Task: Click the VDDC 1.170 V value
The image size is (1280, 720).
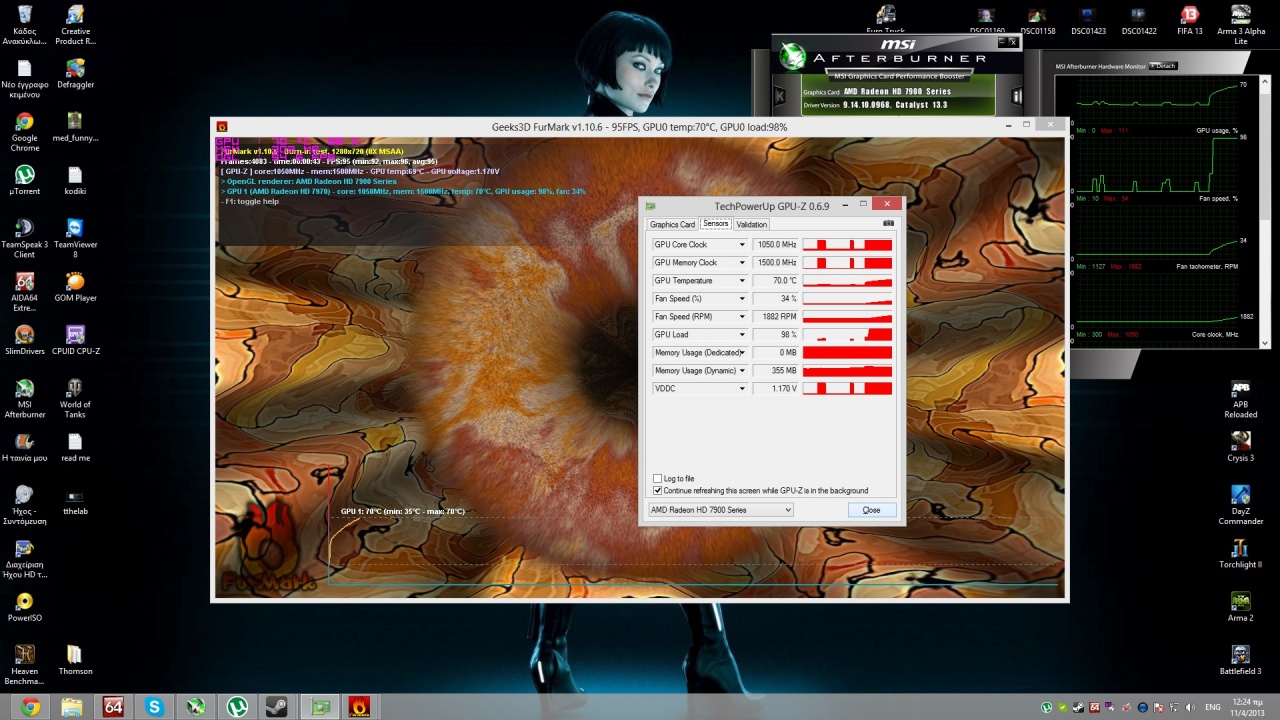Action: 775,389
